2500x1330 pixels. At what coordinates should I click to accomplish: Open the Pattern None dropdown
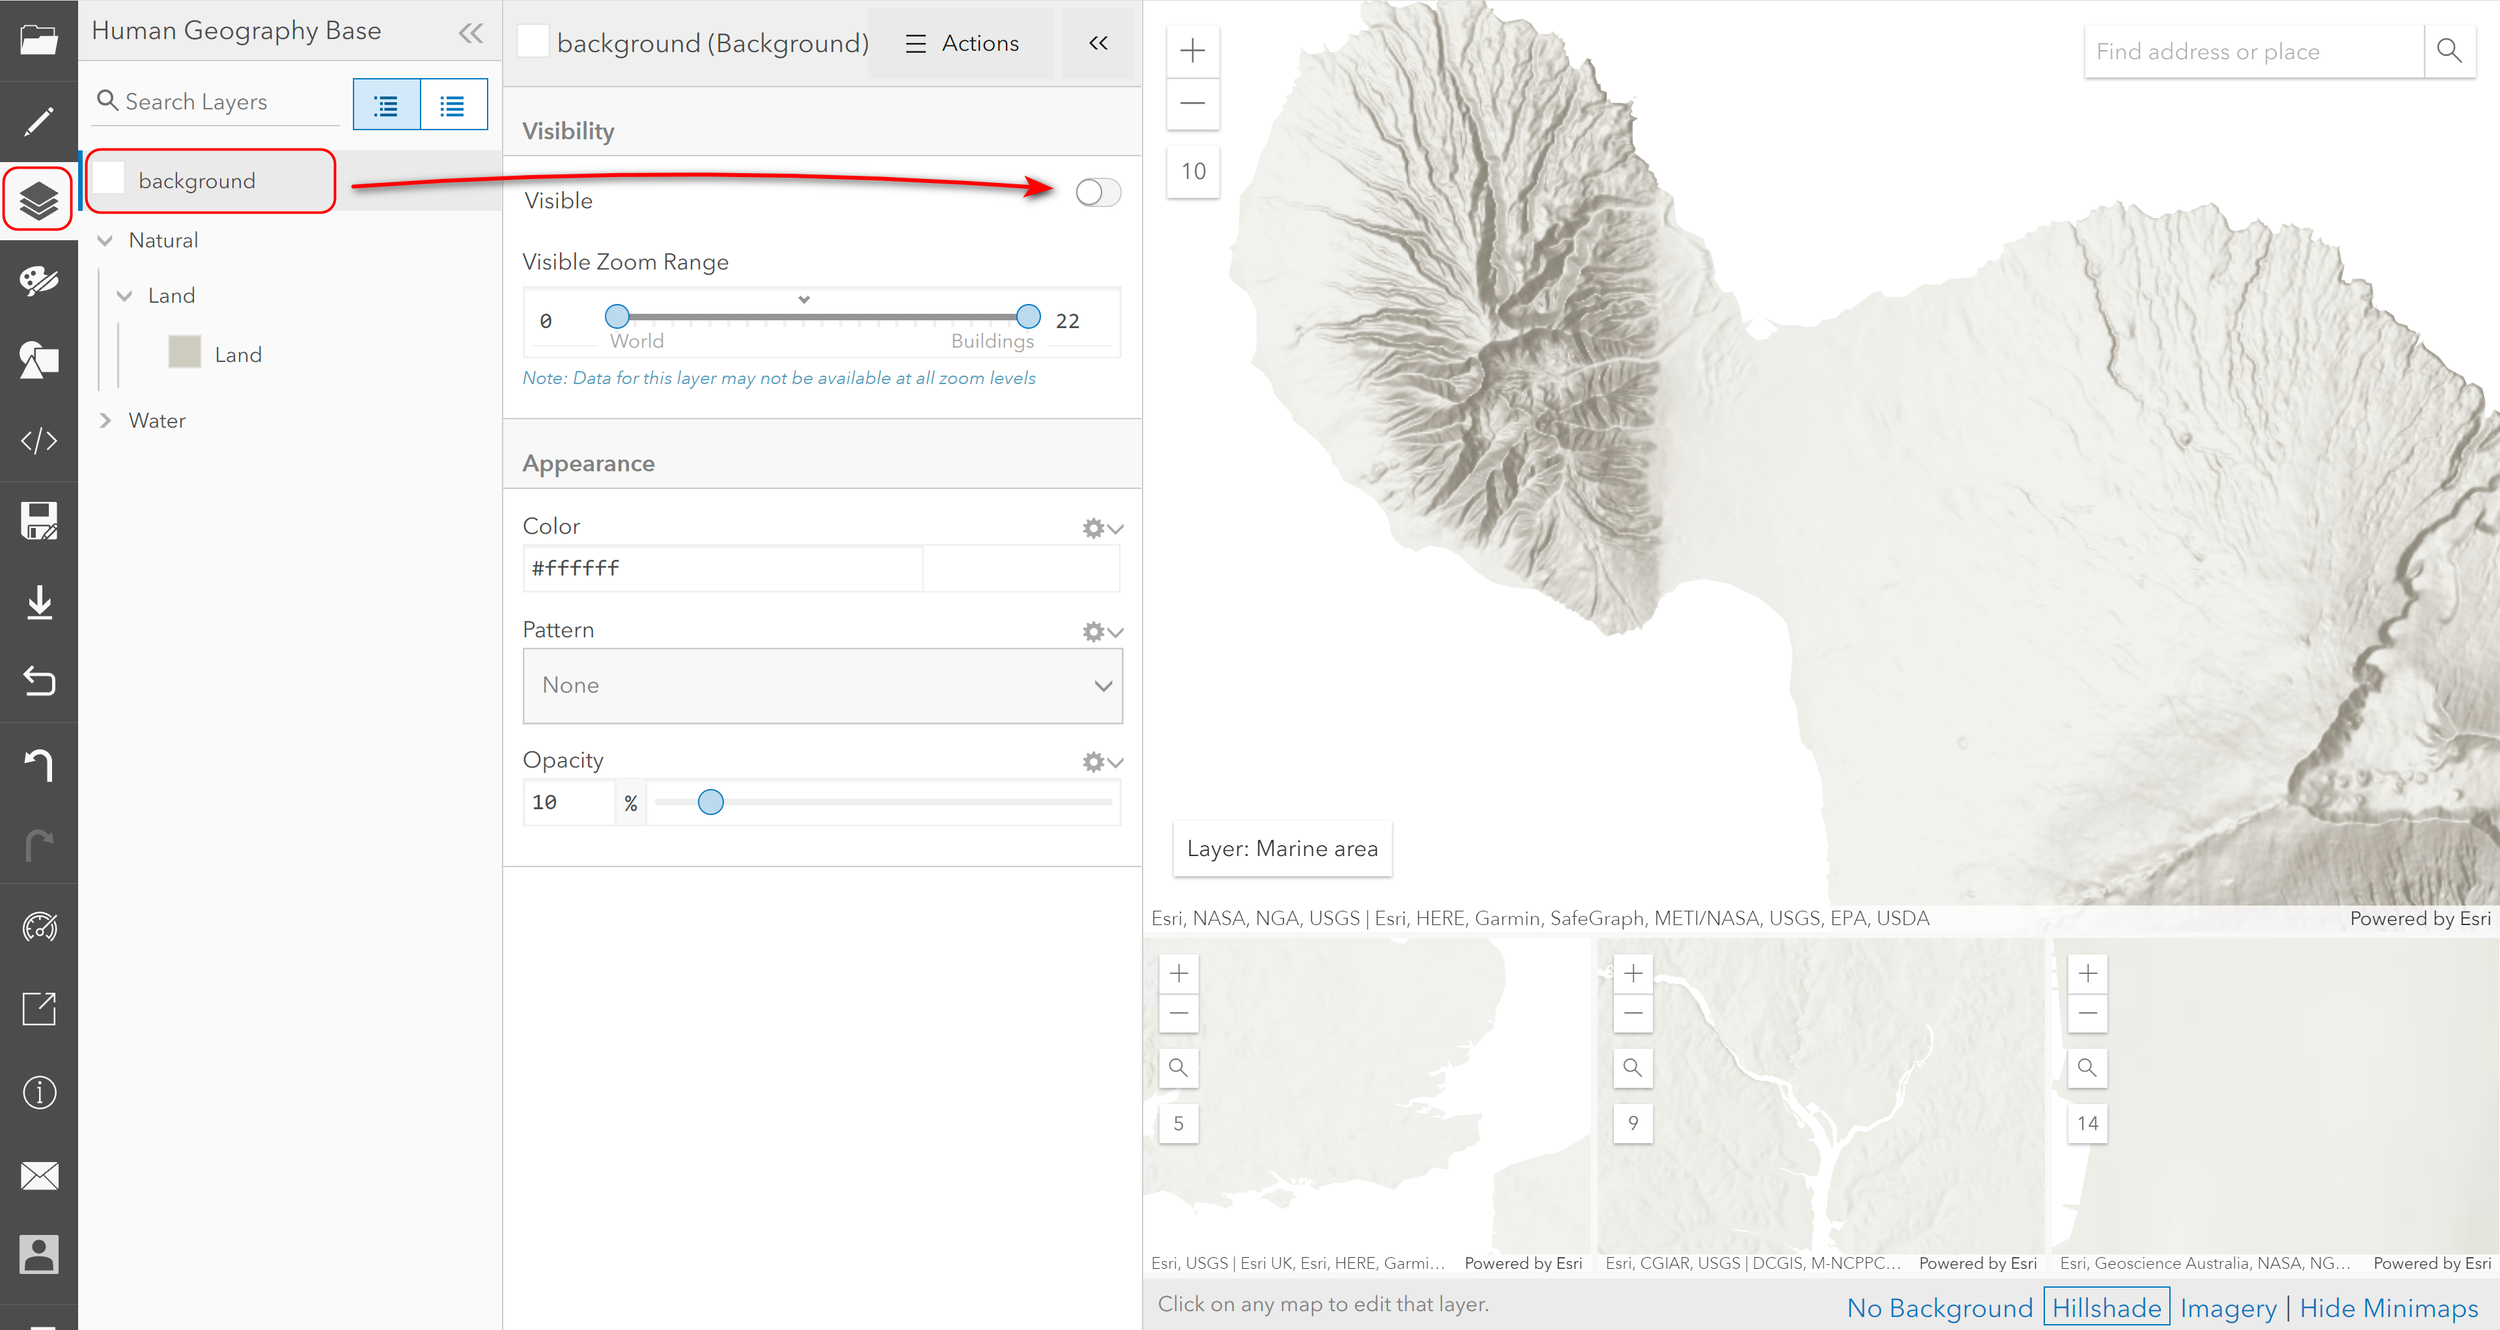coord(822,686)
